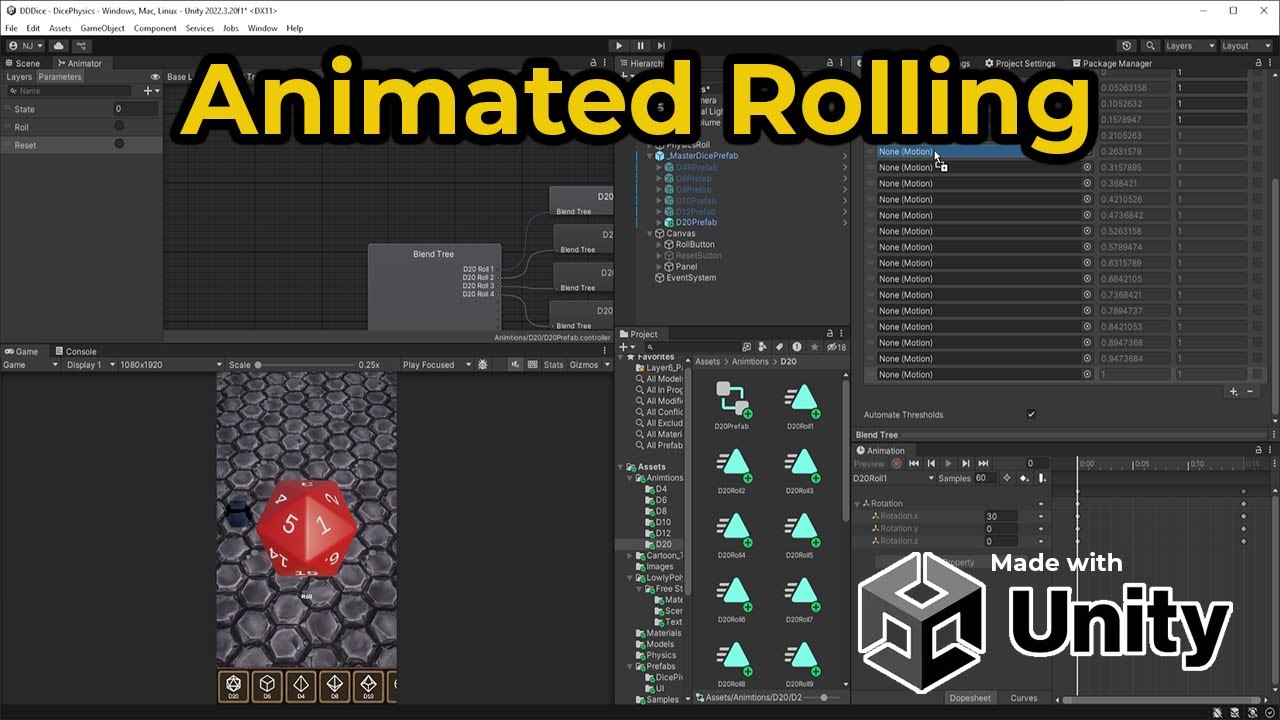The image size is (1280, 720).
Task: Toggle hidden packages visibility icon showing 18
Action: [836, 347]
